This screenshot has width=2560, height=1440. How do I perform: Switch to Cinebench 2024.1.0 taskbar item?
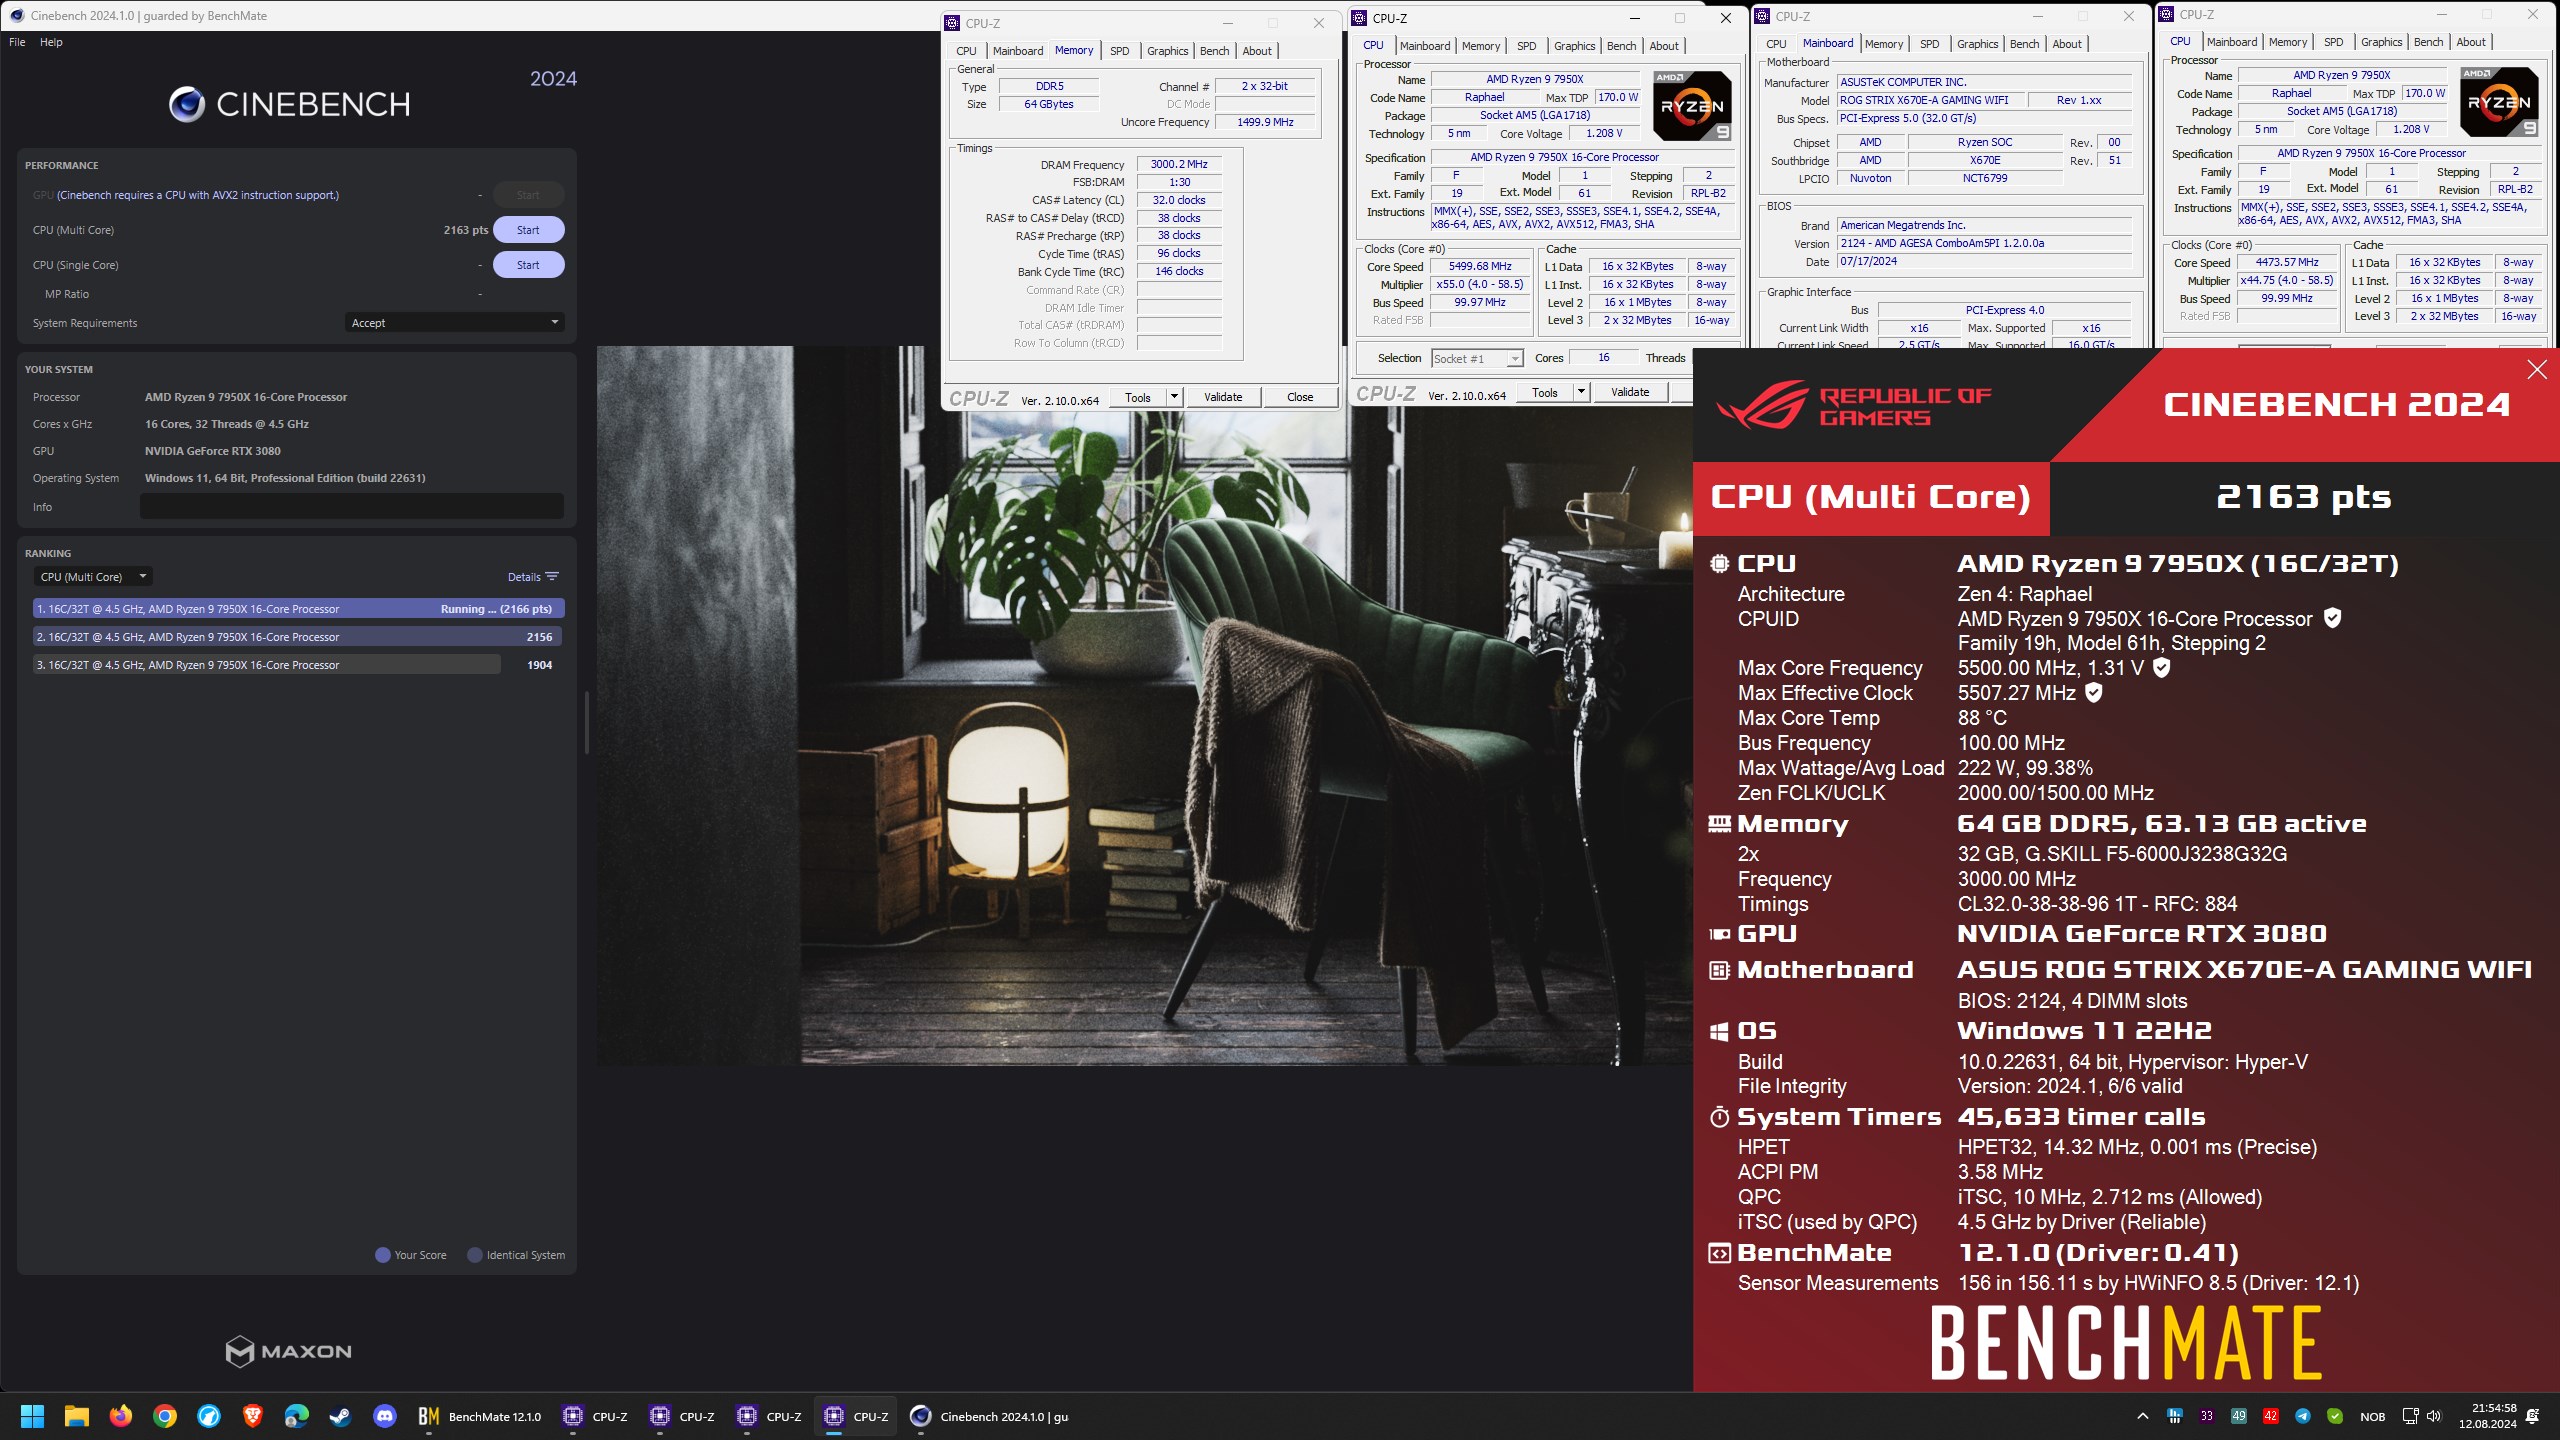(990, 1416)
